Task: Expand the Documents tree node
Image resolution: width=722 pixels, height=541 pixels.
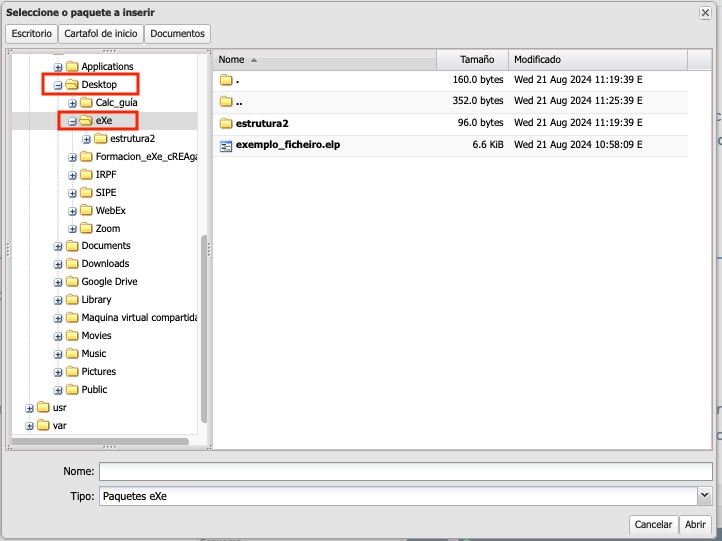Action: coord(58,246)
